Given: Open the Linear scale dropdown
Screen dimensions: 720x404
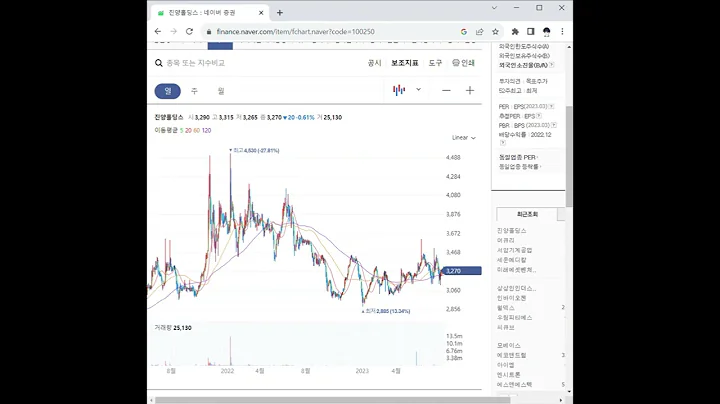Looking at the screenshot, I should pyautogui.click(x=464, y=138).
